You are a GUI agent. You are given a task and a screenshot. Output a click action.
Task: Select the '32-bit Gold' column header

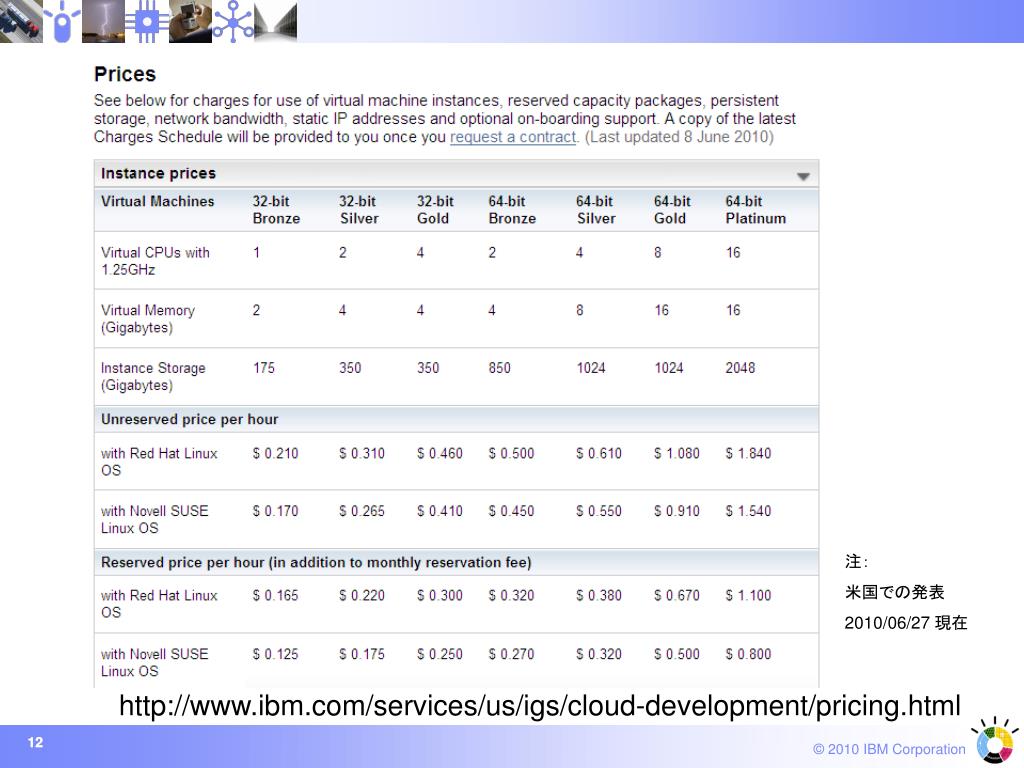point(435,210)
